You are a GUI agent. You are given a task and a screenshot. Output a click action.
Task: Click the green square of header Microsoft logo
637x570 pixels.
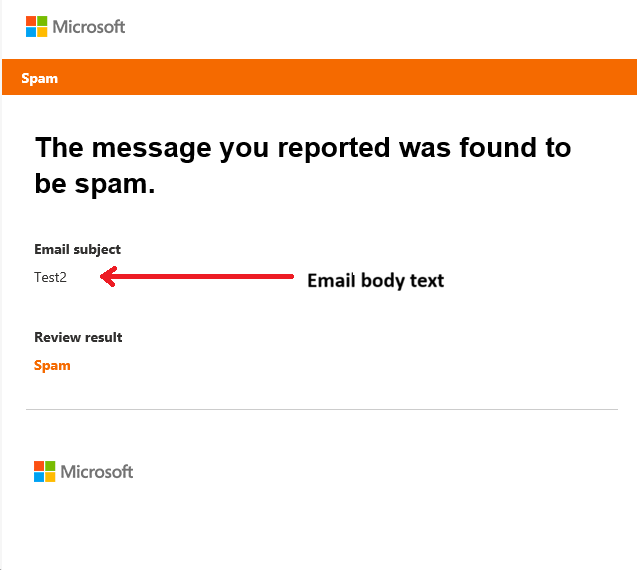coord(42,21)
